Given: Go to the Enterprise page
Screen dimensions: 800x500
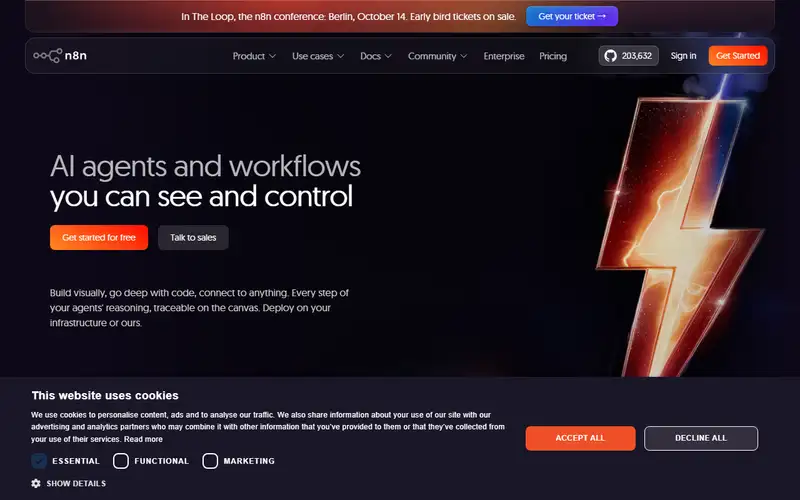Looking at the screenshot, I should (504, 56).
